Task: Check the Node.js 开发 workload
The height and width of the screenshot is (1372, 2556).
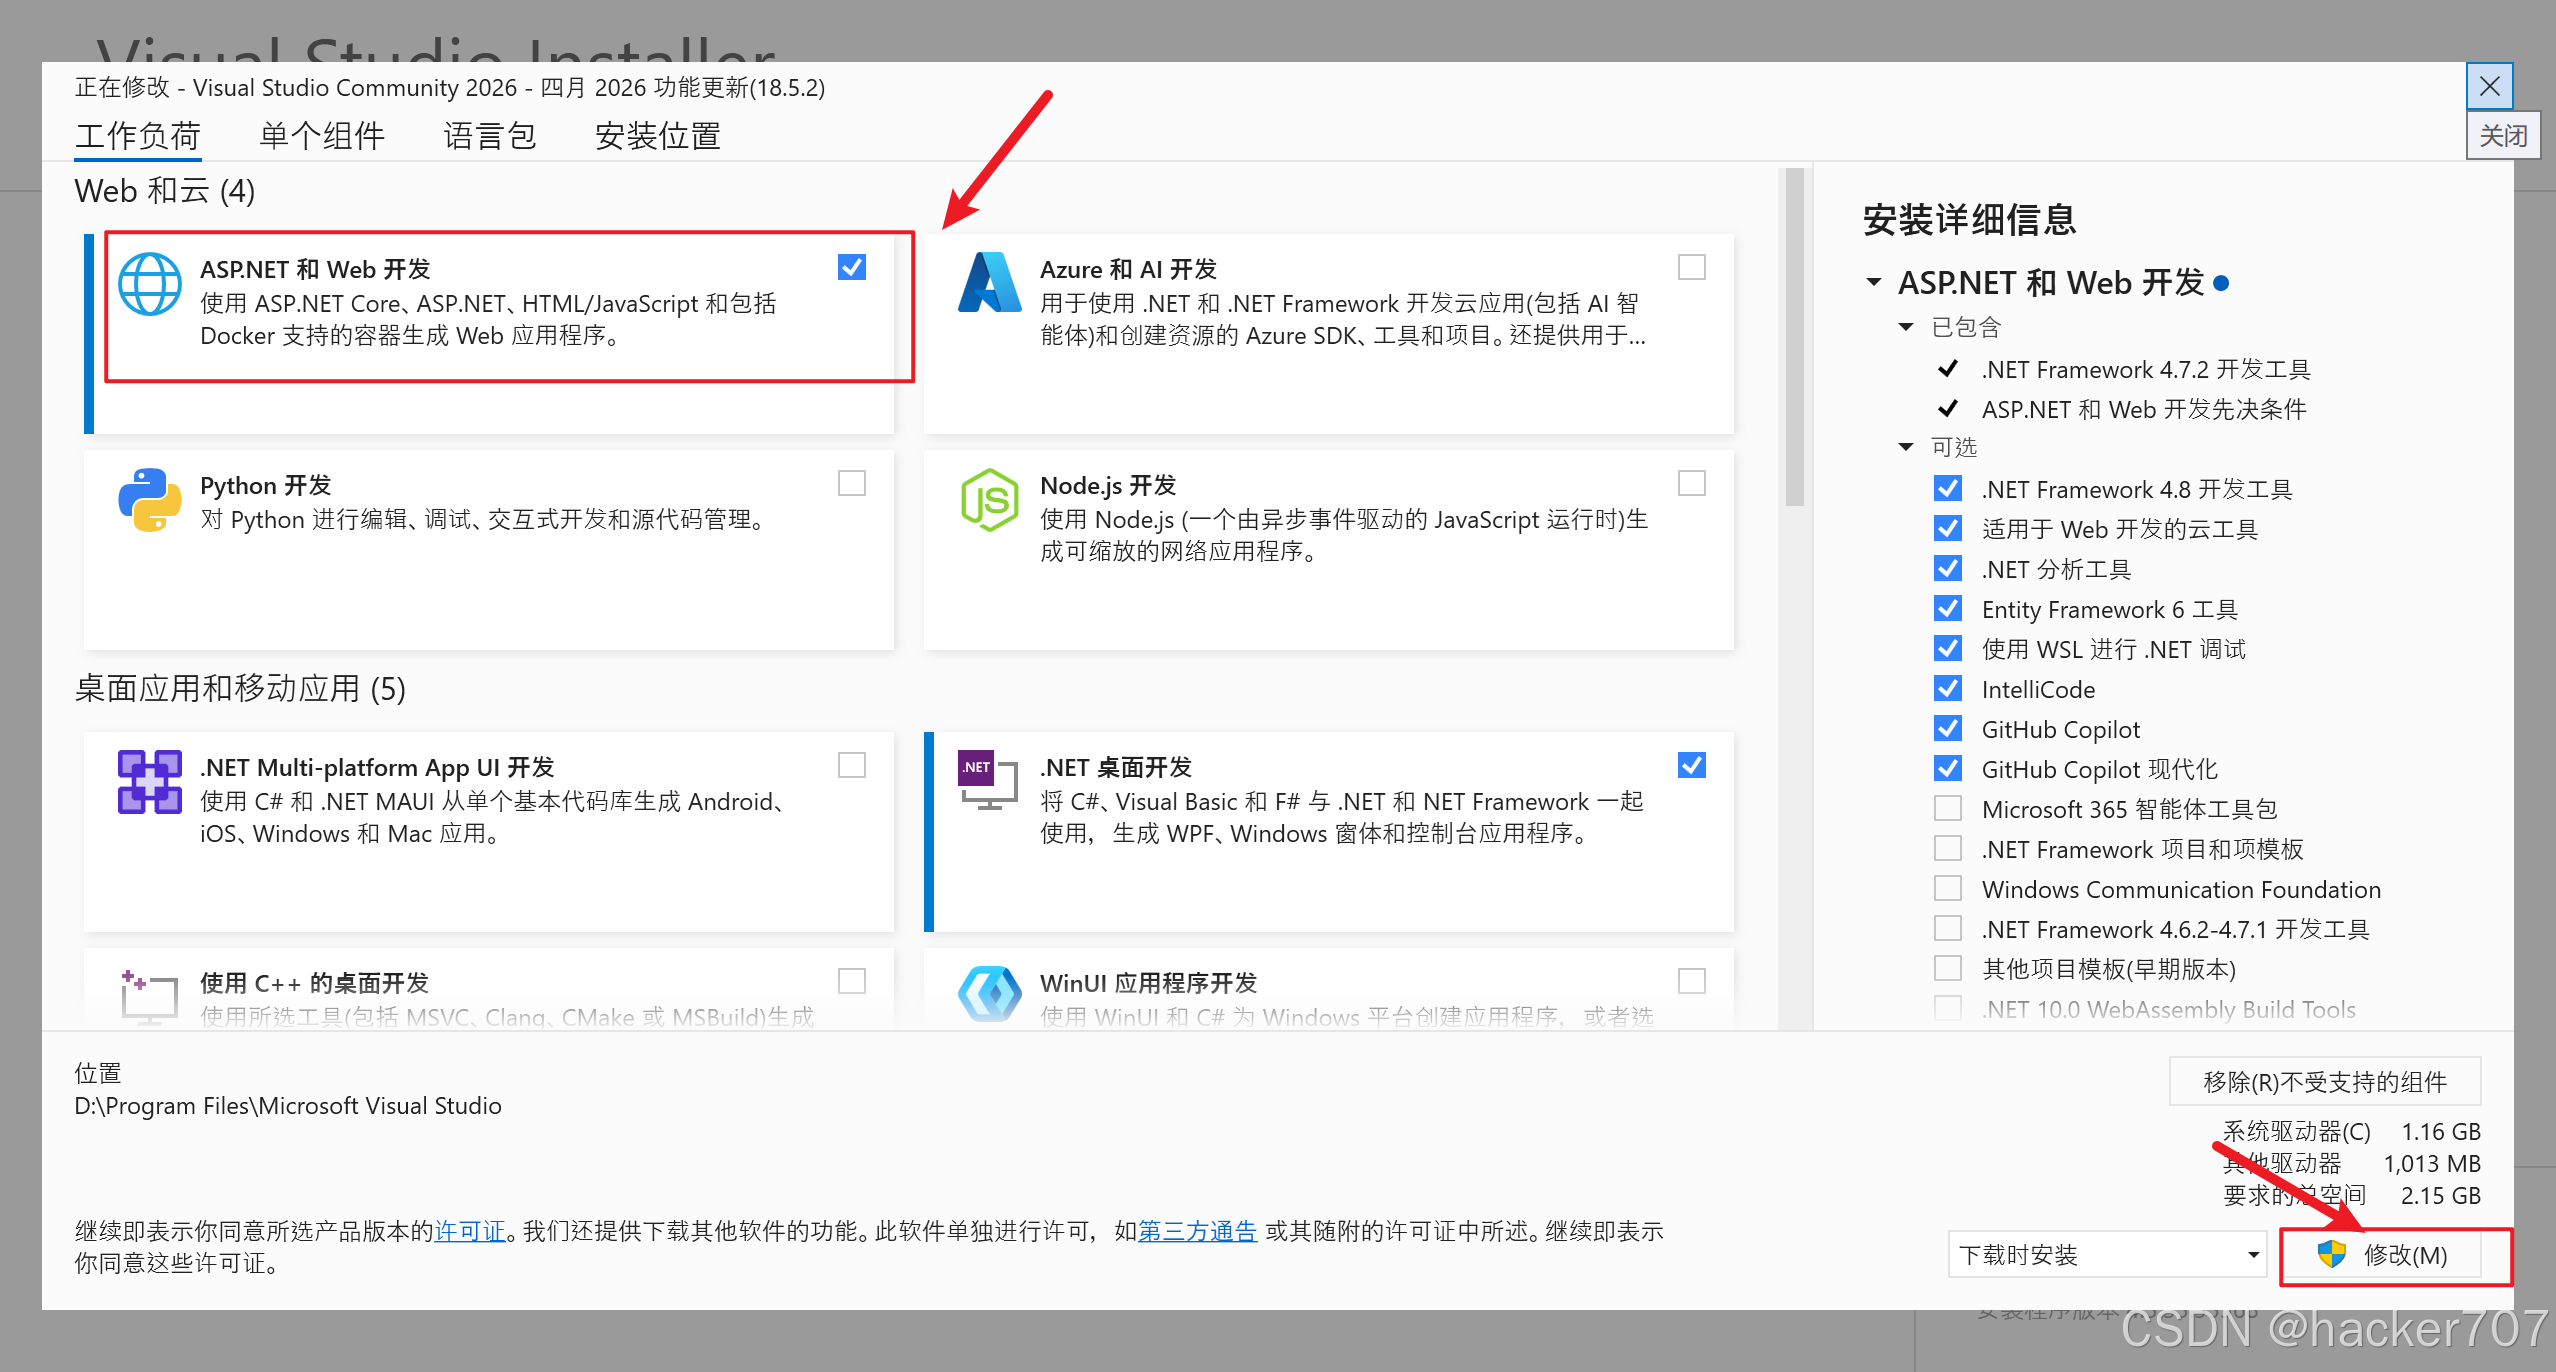Action: click(x=1692, y=483)
